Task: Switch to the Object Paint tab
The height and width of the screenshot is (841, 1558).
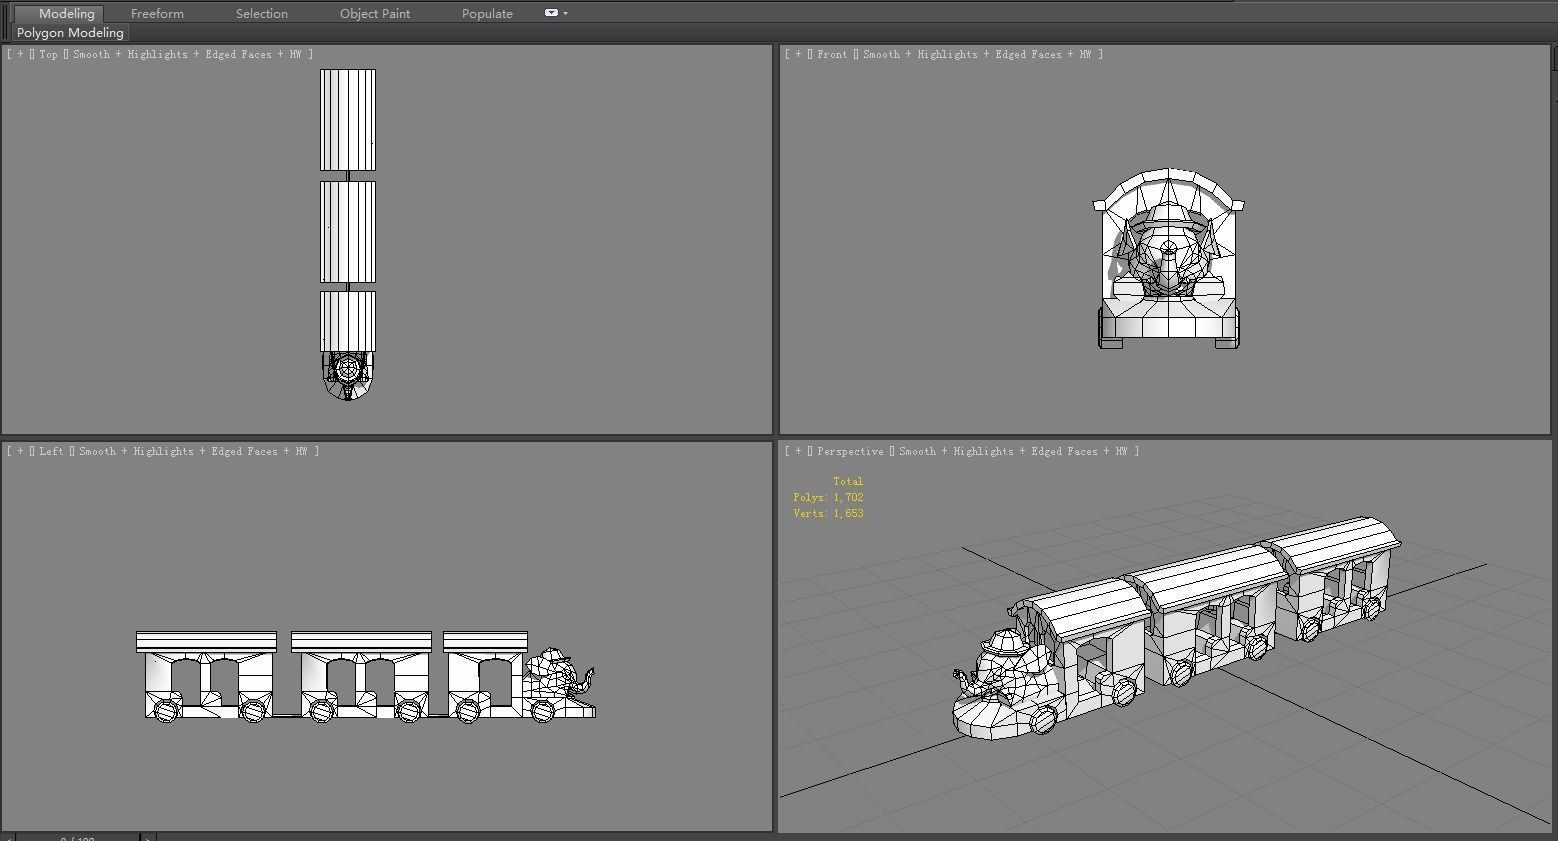Action: tap(375, 13)
